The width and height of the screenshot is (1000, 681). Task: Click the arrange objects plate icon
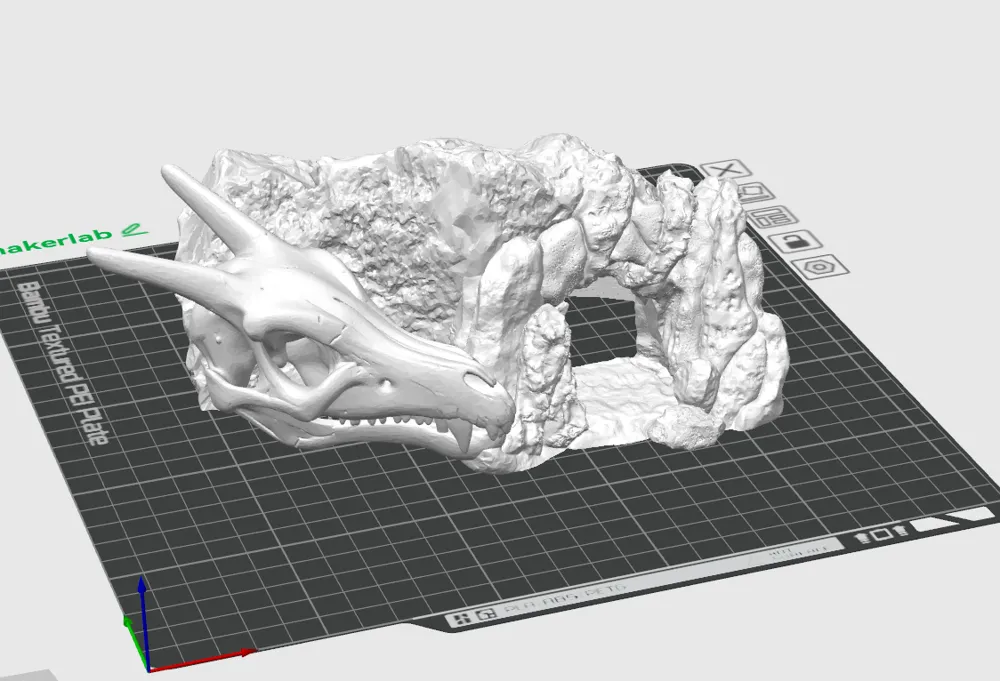[x=772, y=217]
